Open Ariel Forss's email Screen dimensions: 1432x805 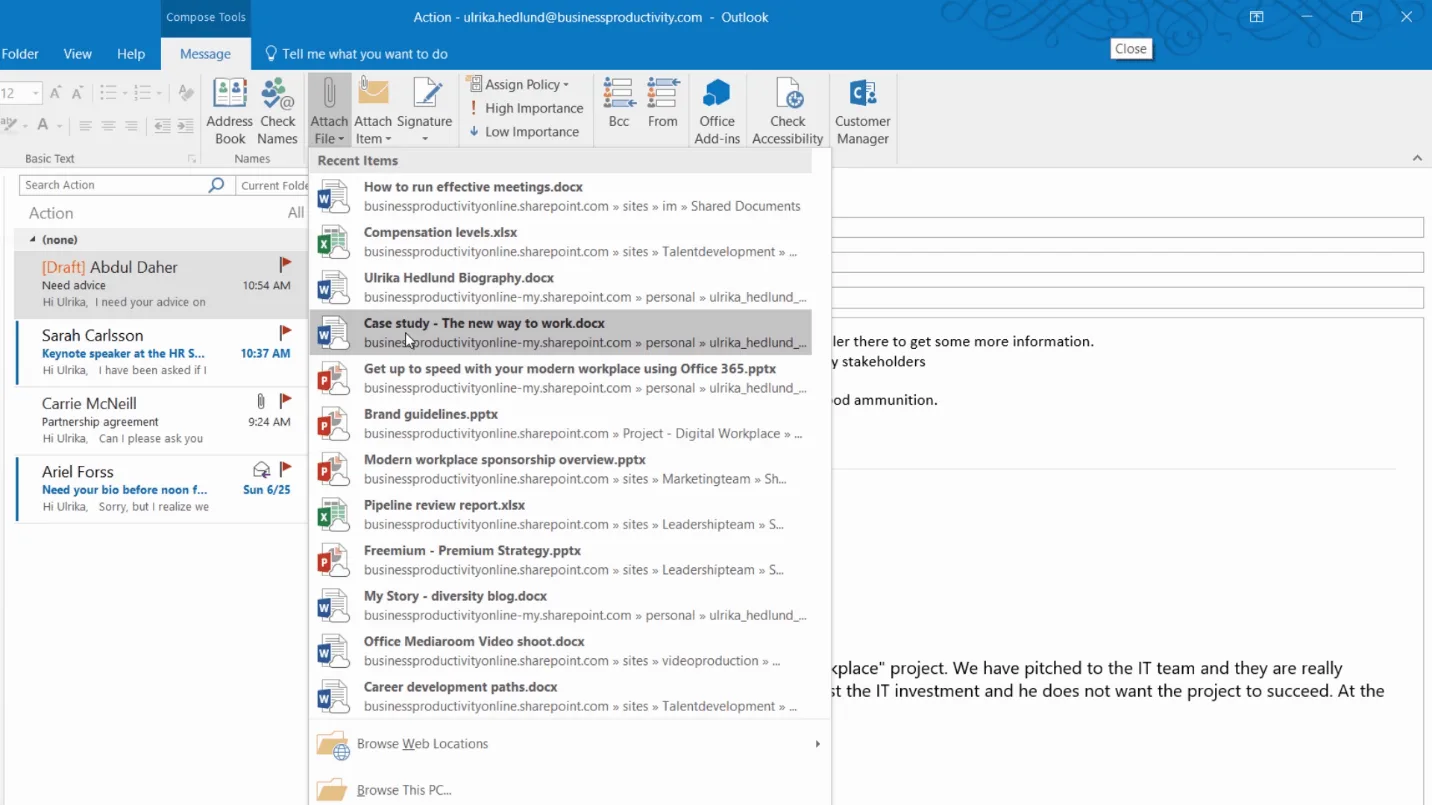[162, 488]
